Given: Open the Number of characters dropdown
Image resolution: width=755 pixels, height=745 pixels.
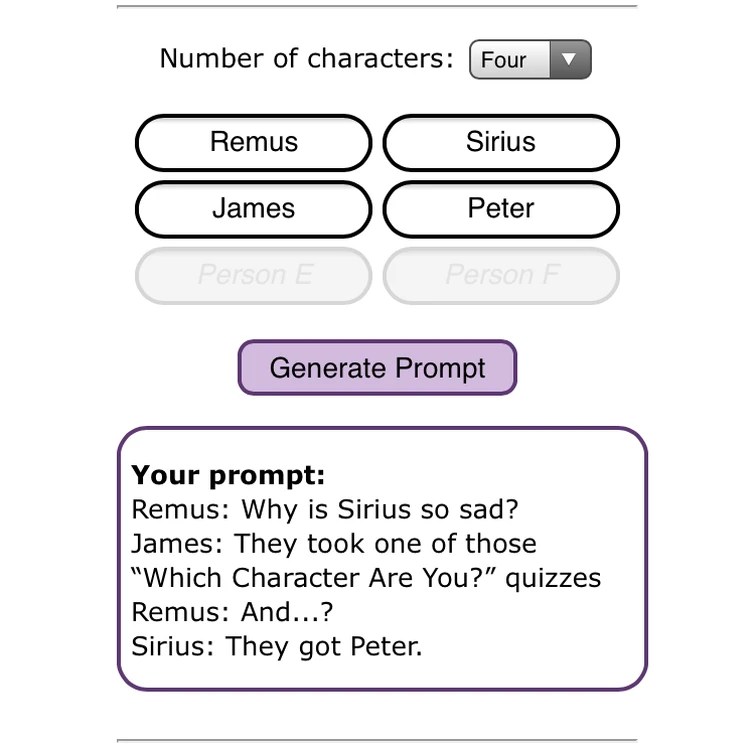Looking at the screenshot, I should click(x=530, y=60).
